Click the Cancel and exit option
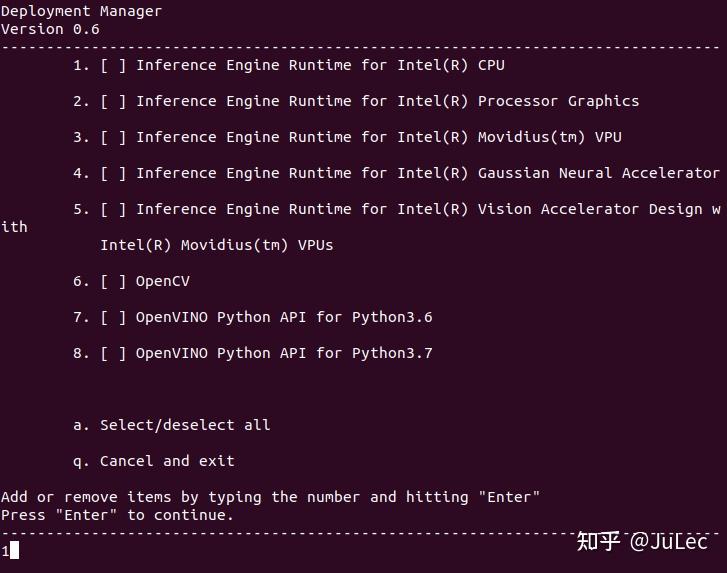The width and height of the screenshot is (727, 573). [x=154, y=461]
